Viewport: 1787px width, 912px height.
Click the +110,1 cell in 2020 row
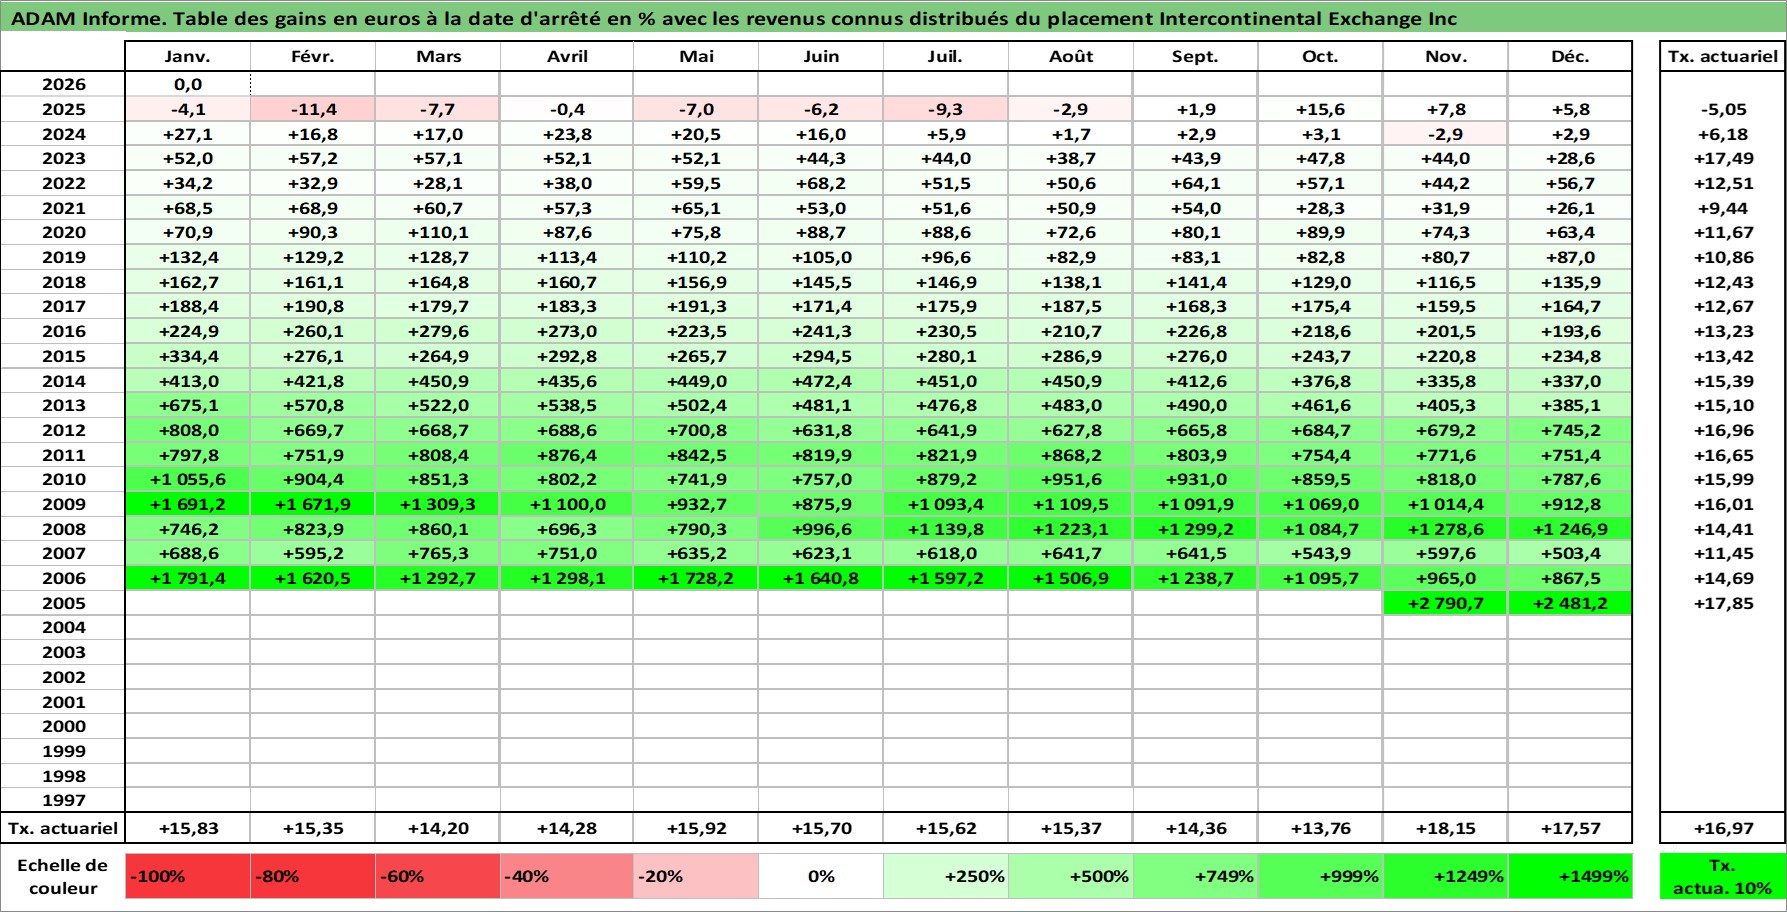(438, 232)
